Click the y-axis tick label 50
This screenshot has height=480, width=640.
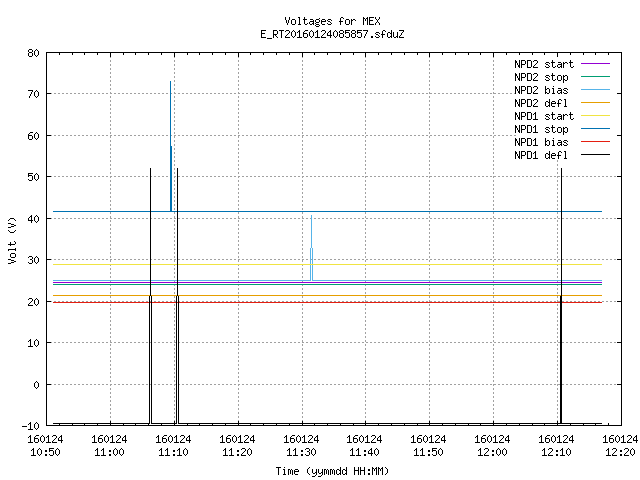tap(33, 177)
